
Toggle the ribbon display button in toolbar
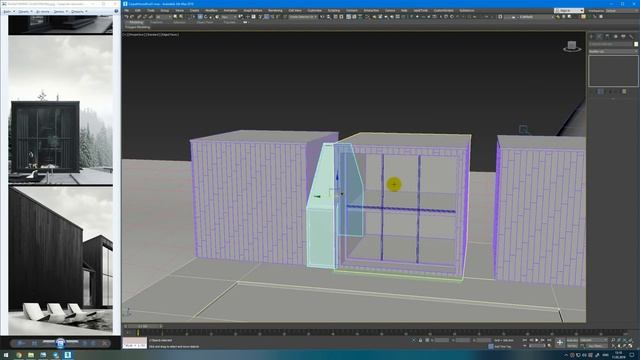pos(348,17)
